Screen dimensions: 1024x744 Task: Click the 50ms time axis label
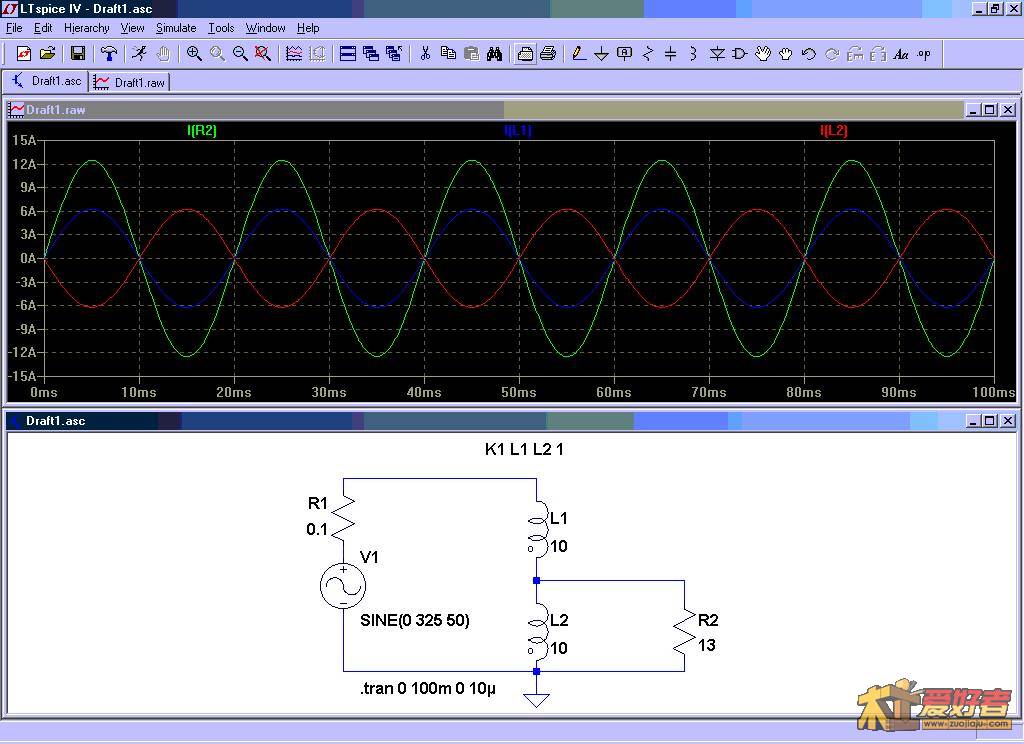coord(519,393)
